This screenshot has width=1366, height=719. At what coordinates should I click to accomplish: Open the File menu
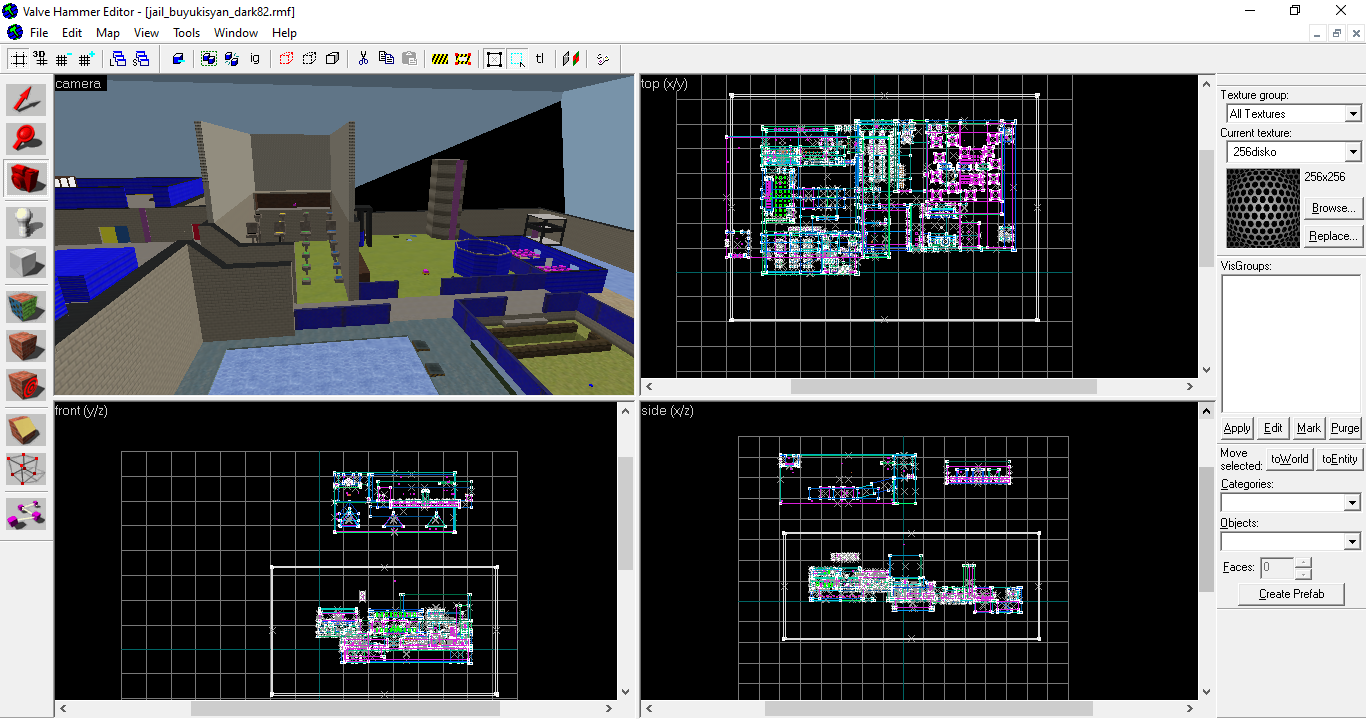coord(39,33)
